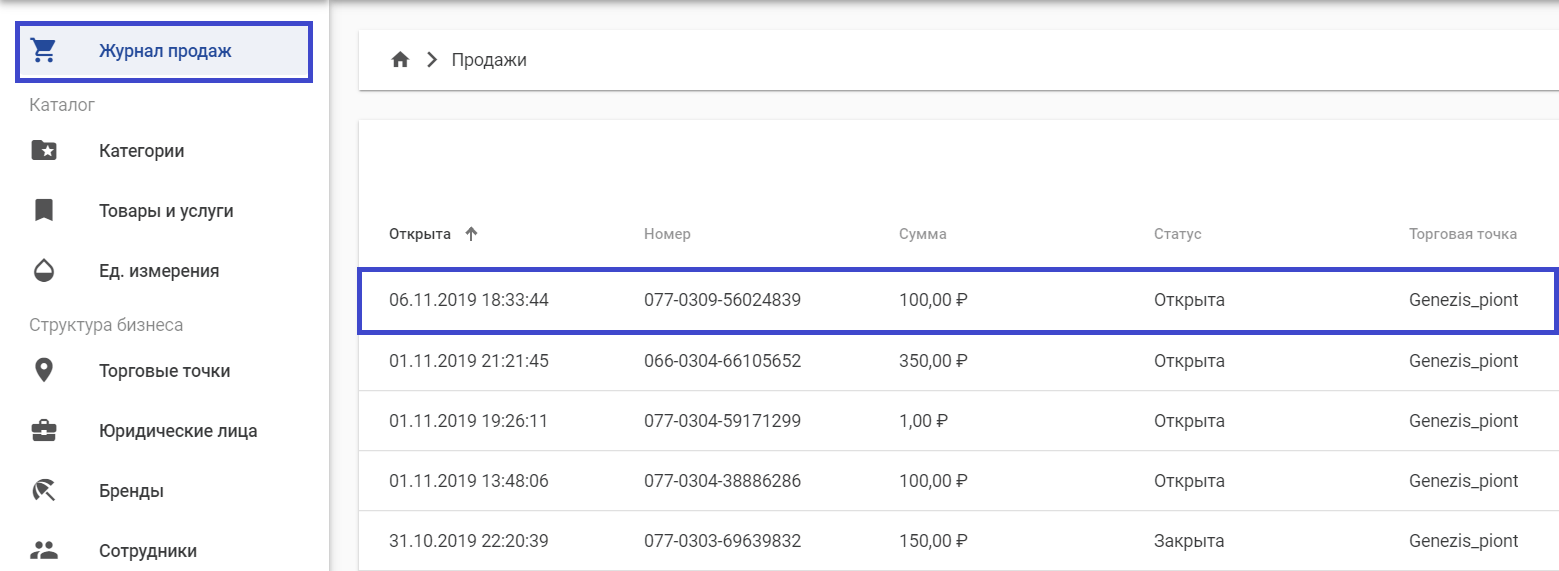Viewport: 1559px width, 571px height.
Task: Click the shopping cart icon for Журнал продаж
Action: coord(43,51)
